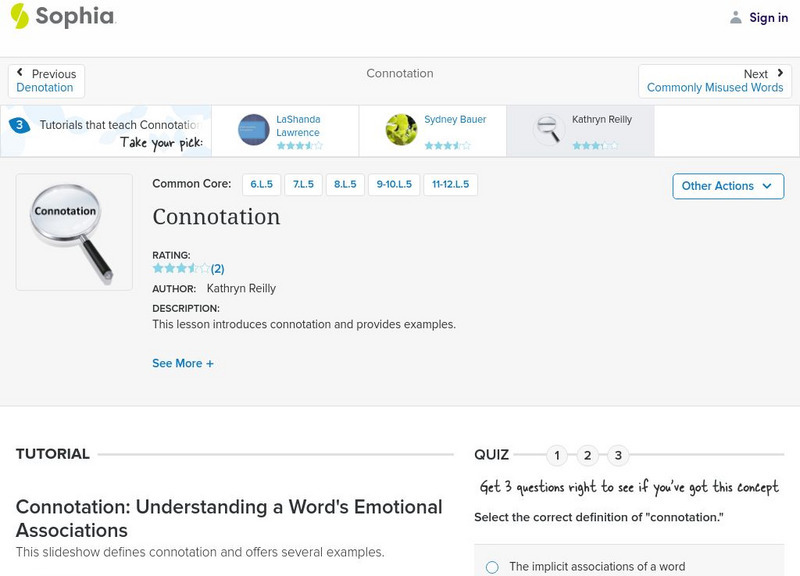Open the Other Actions dropdown
Image resolution: width=800 pixels, height=576 pixels.
point(727,186)
